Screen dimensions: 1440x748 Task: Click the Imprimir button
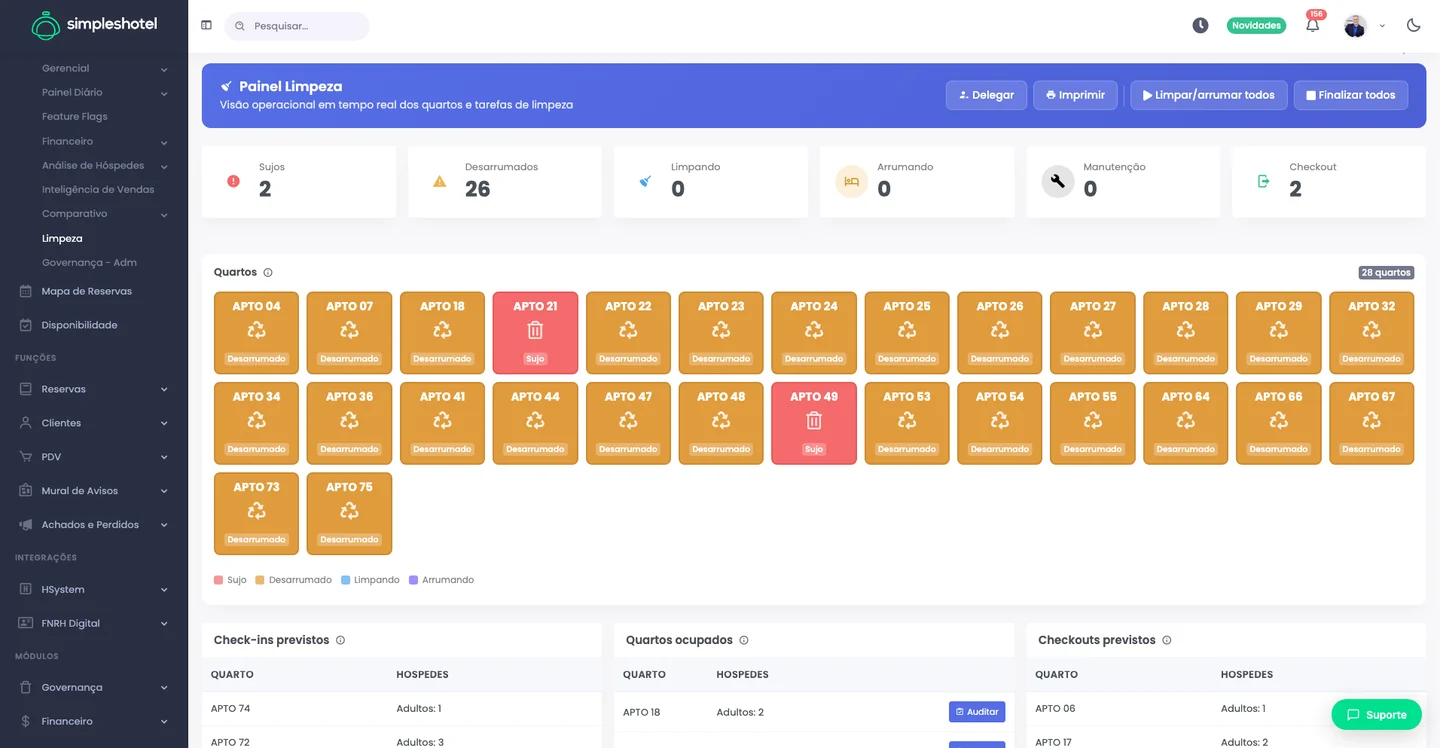[1075, 95]
